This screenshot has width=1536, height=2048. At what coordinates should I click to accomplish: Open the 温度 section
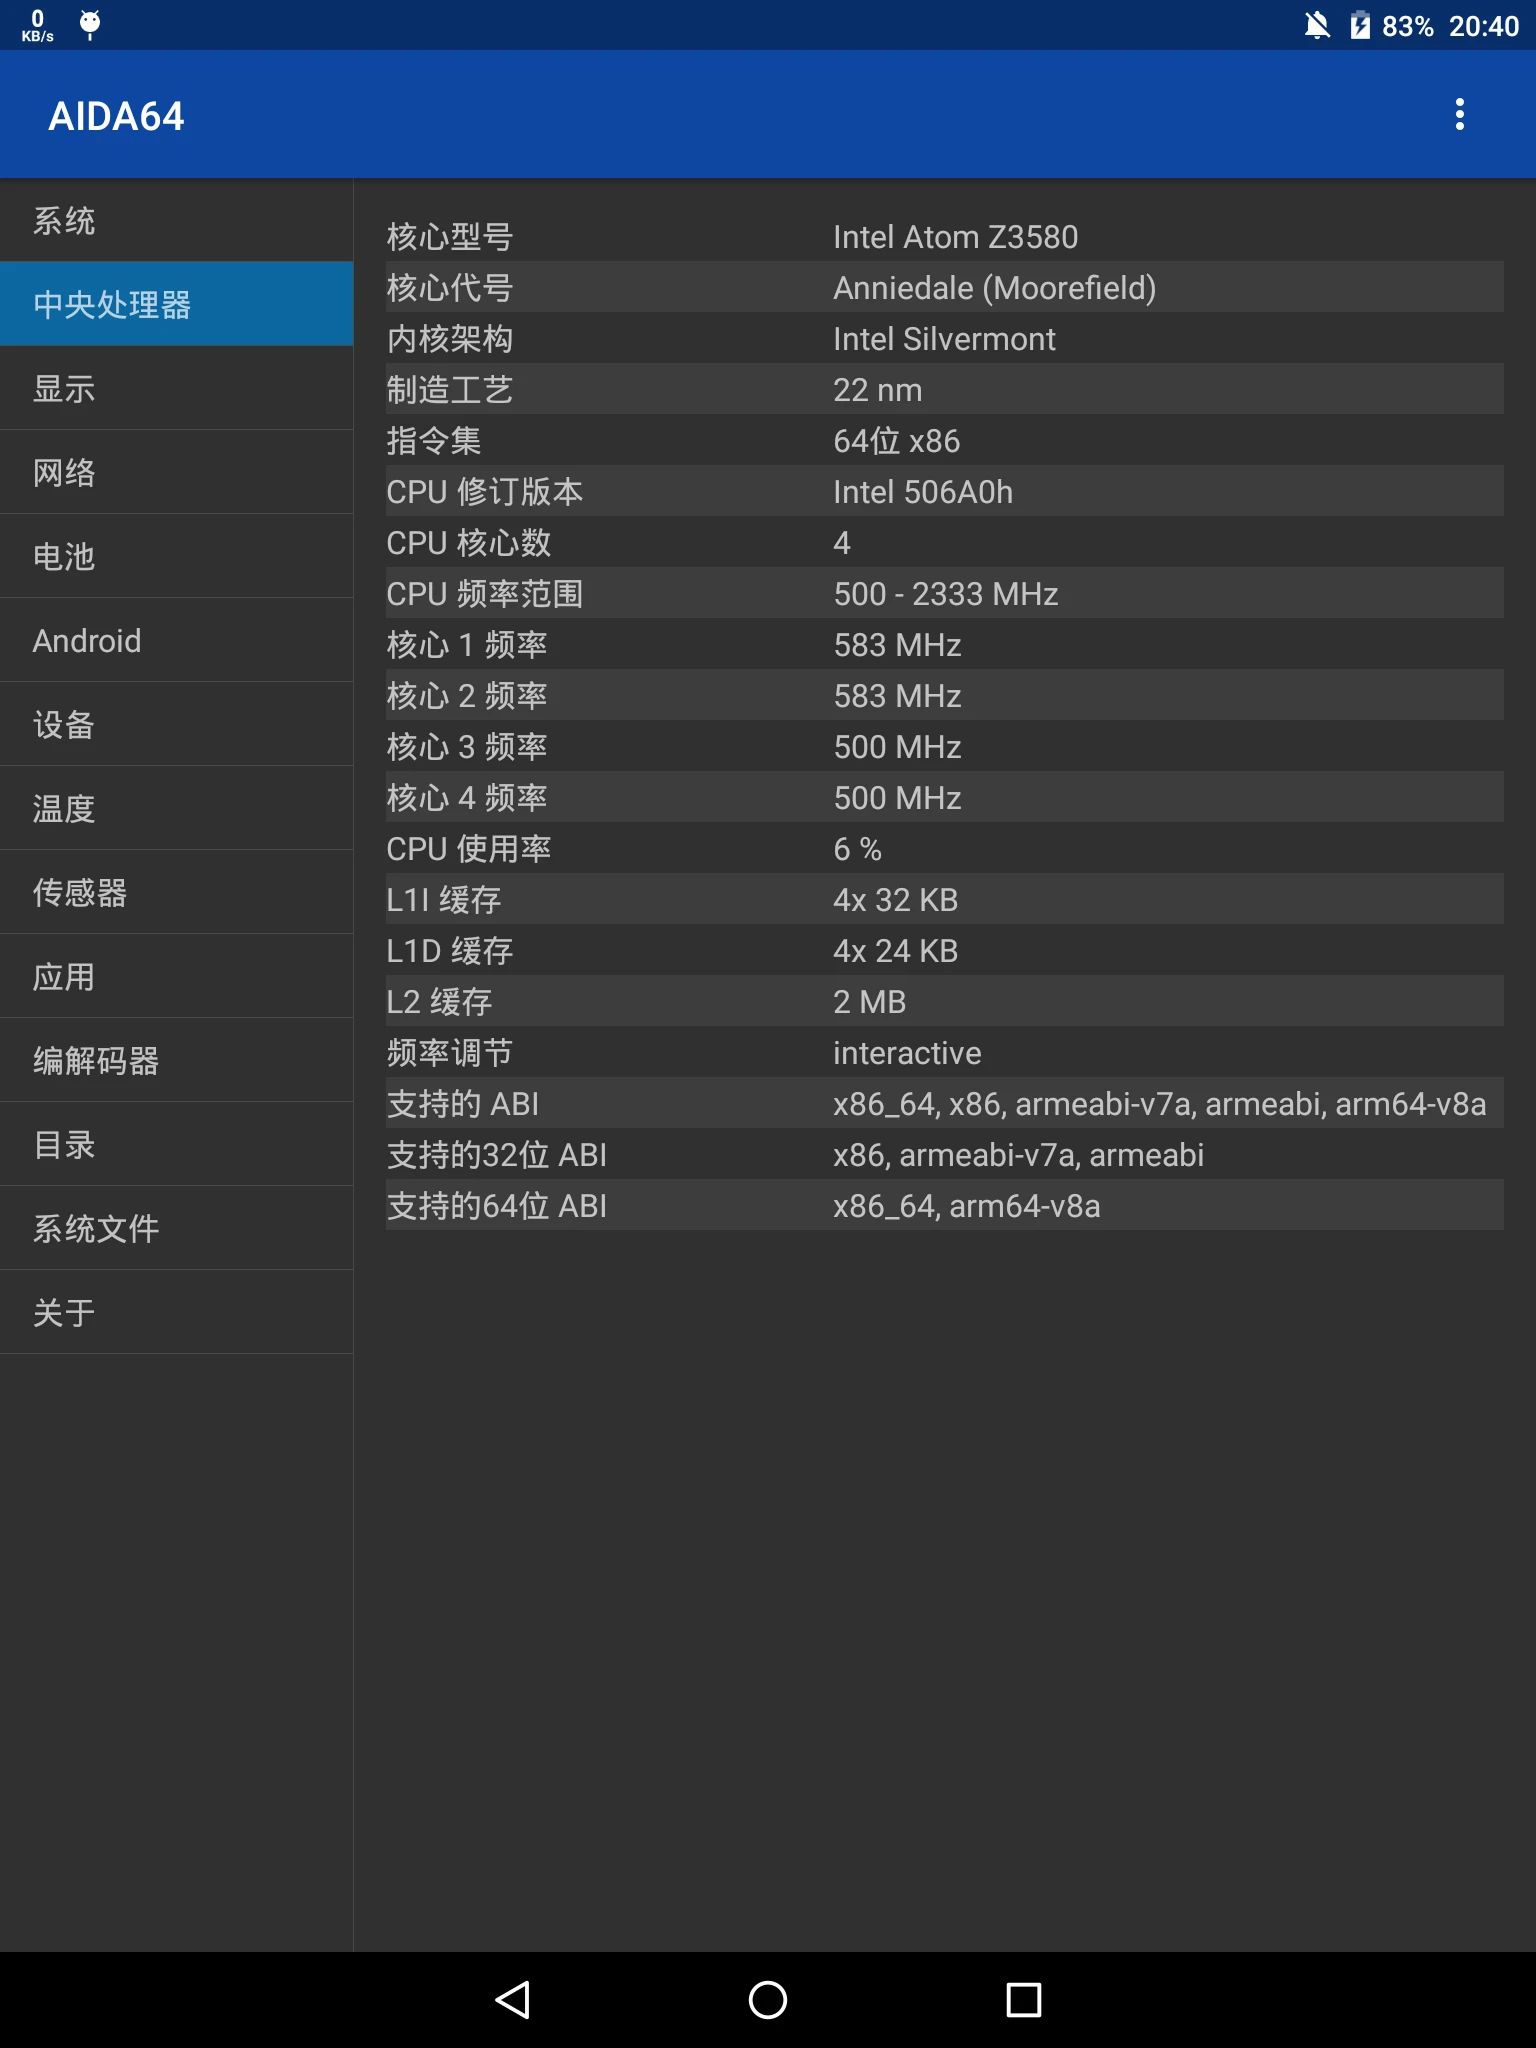[x=176, y=808]
